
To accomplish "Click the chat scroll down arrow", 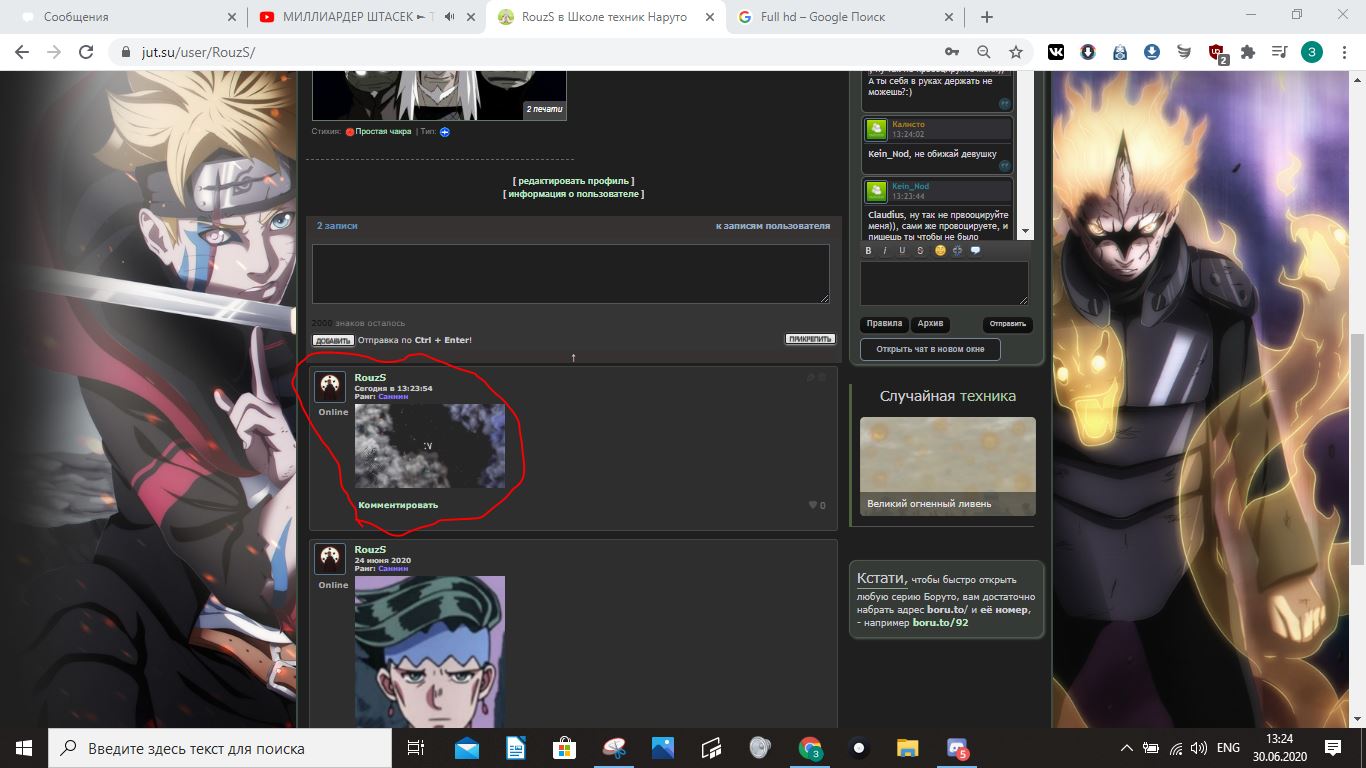I will point(1023,231).
